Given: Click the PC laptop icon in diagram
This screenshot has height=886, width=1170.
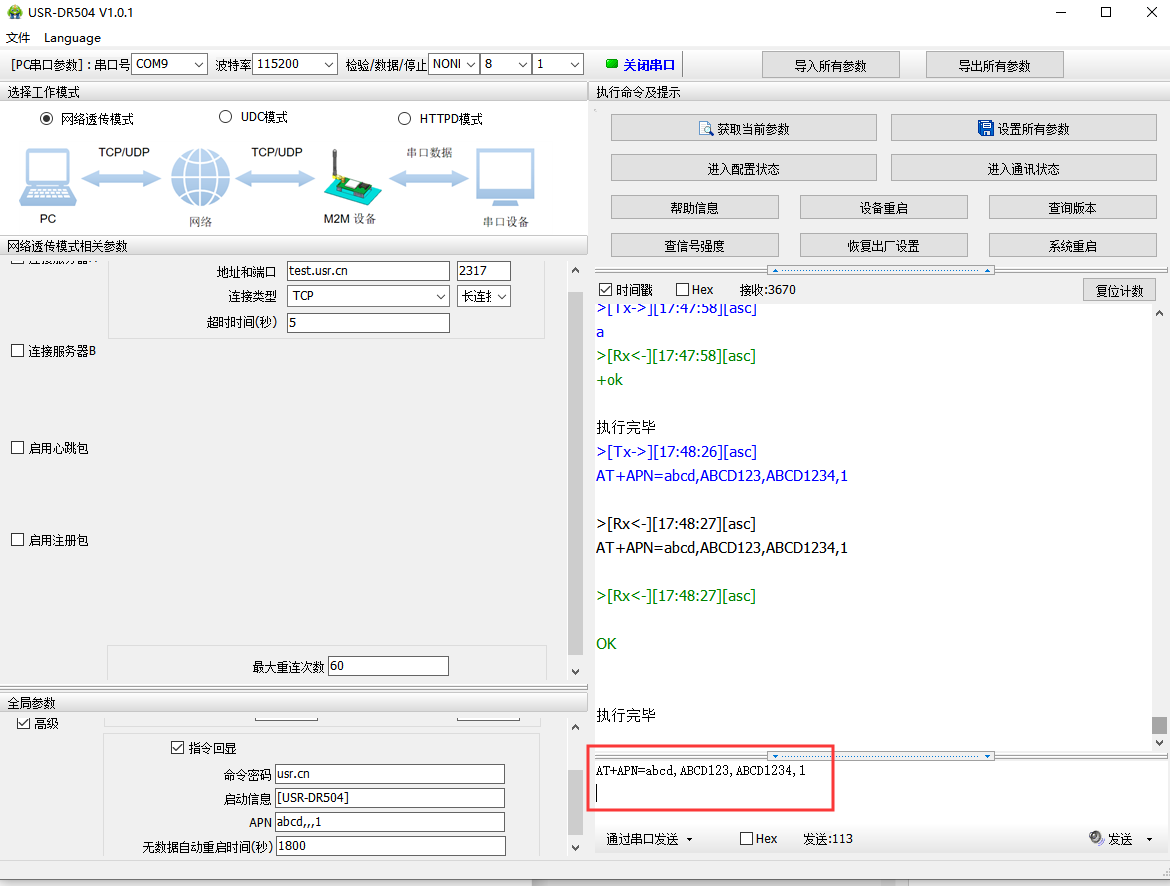Looking at the screenshot, I should (x=47, y=177).
